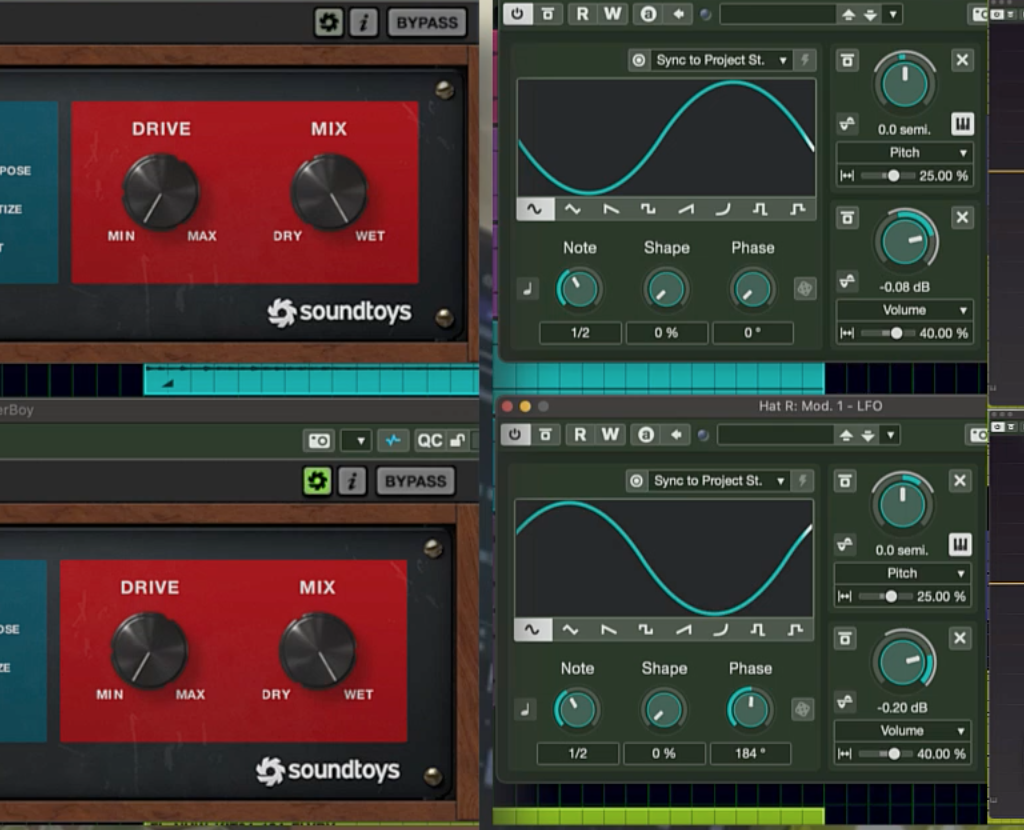Choose the square wave shape in Hat R LFO
This screenshot has height=830, width=1024.
click(x=646, y=630)
